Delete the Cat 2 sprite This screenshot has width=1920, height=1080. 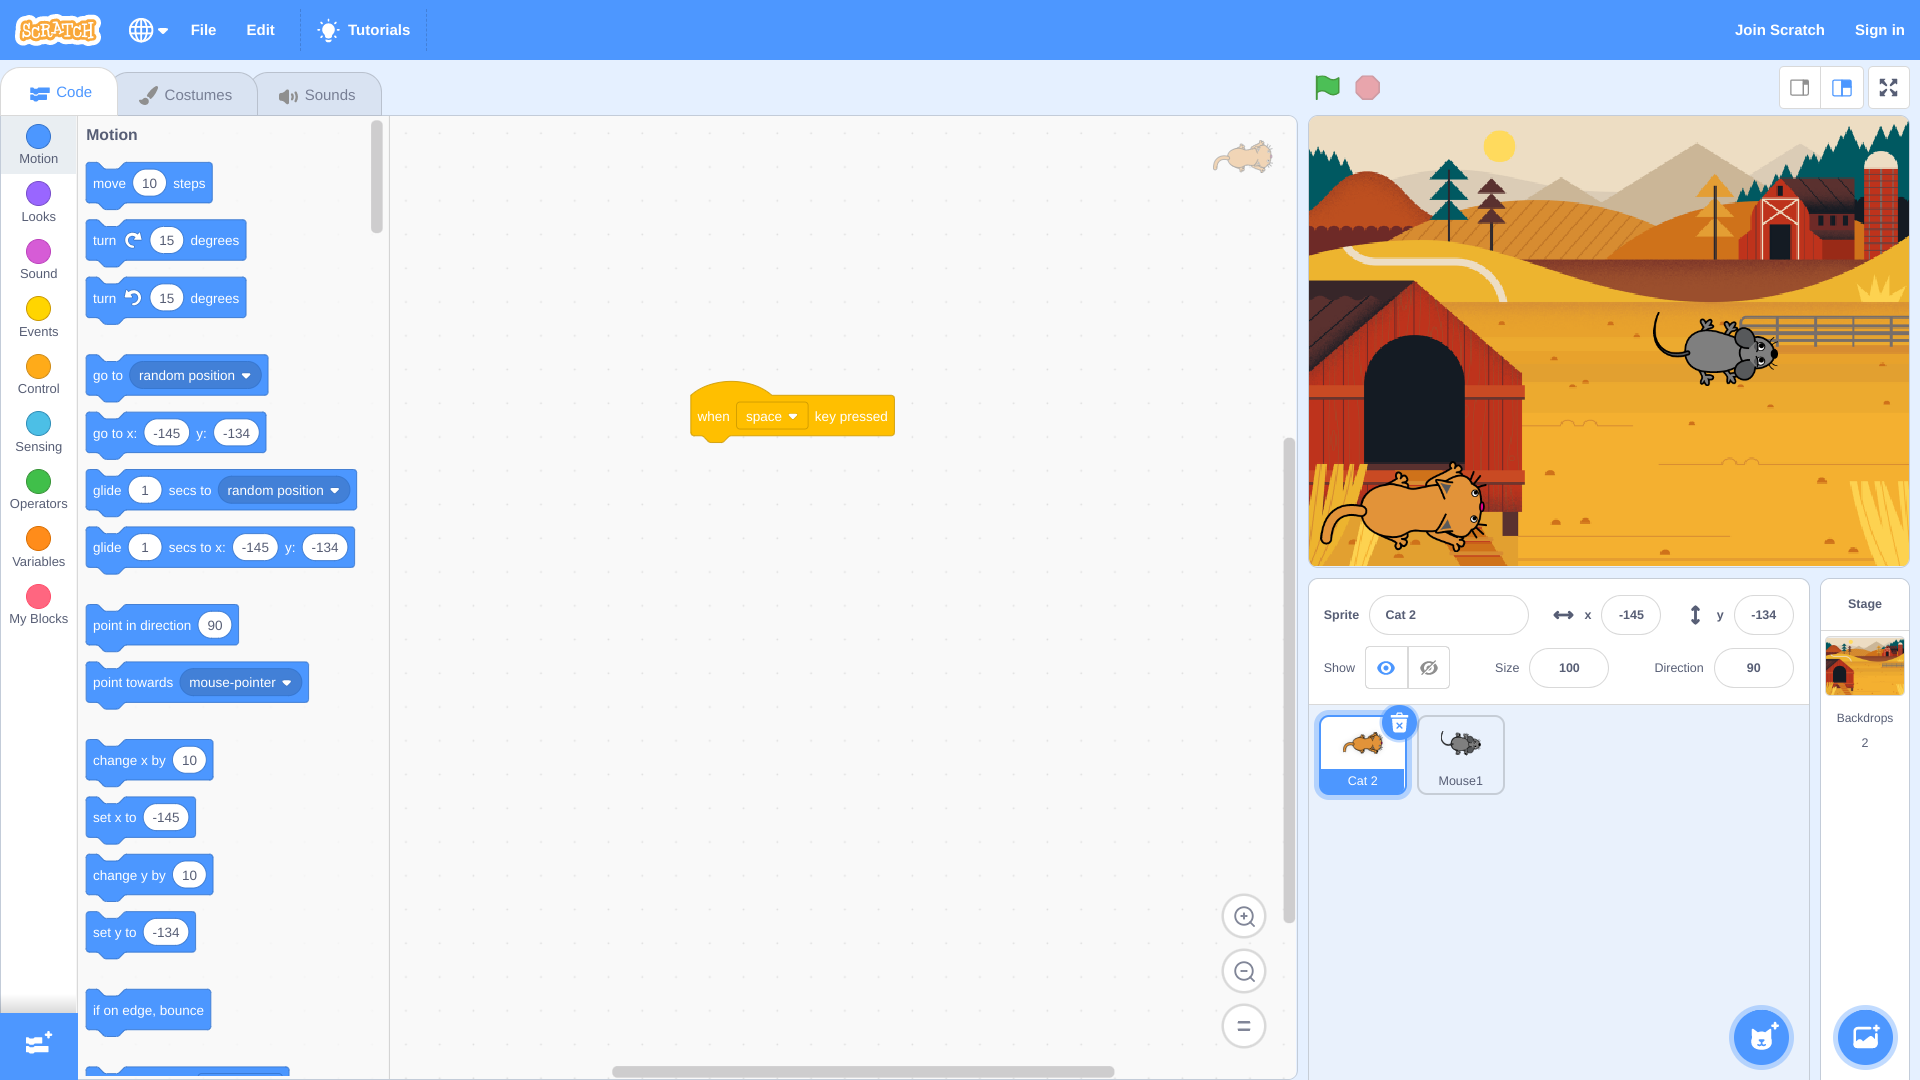[x=1399, y=723]
